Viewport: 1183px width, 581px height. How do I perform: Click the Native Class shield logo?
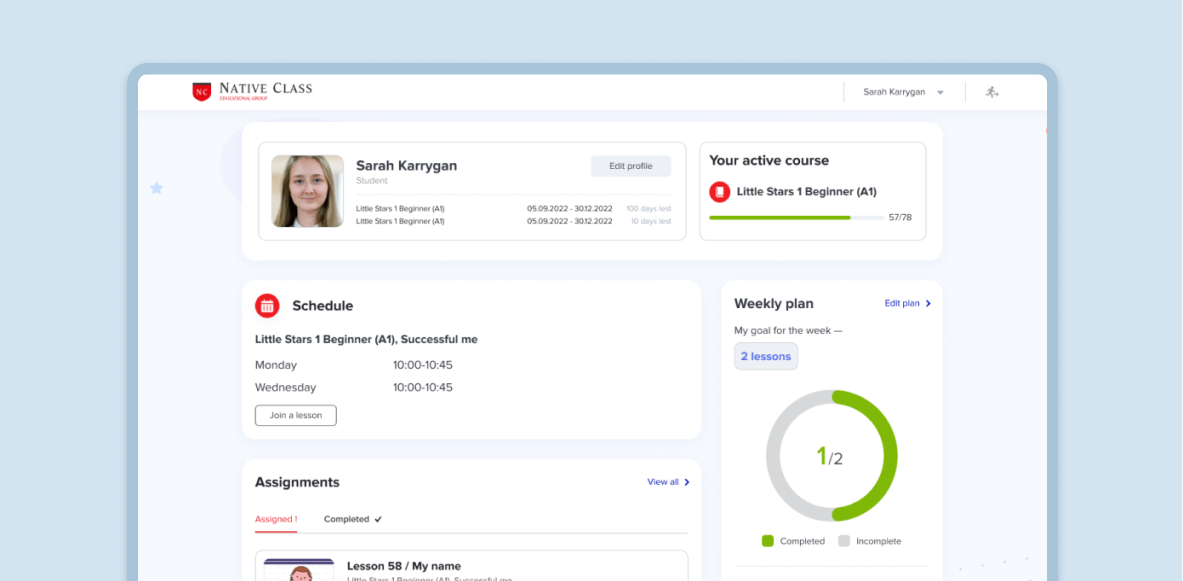tap(202, 92)
